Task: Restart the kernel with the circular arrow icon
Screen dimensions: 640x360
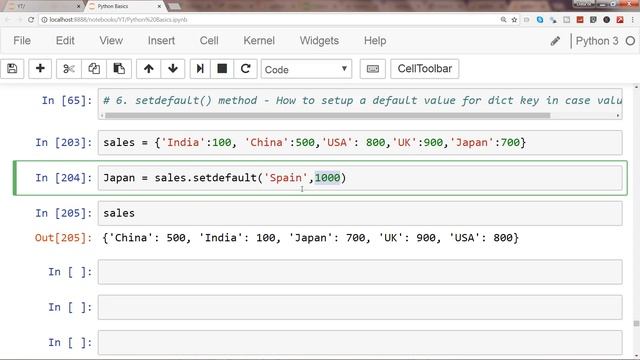Action: tap(245, 69)
